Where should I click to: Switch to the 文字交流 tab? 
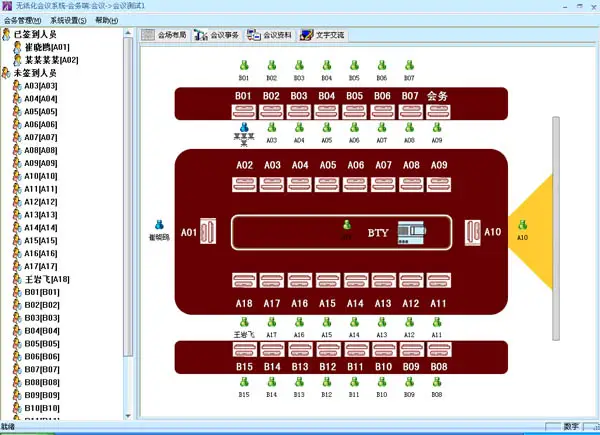322,35
